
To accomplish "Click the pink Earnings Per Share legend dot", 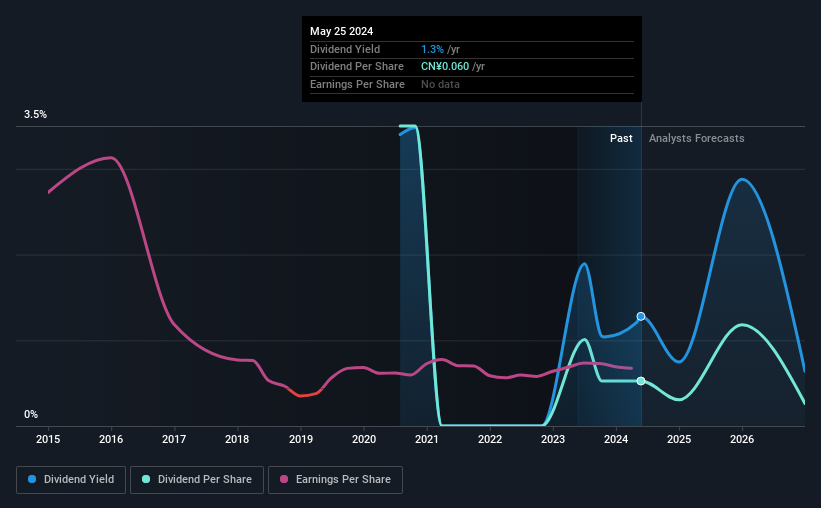I will pos(284,479).
